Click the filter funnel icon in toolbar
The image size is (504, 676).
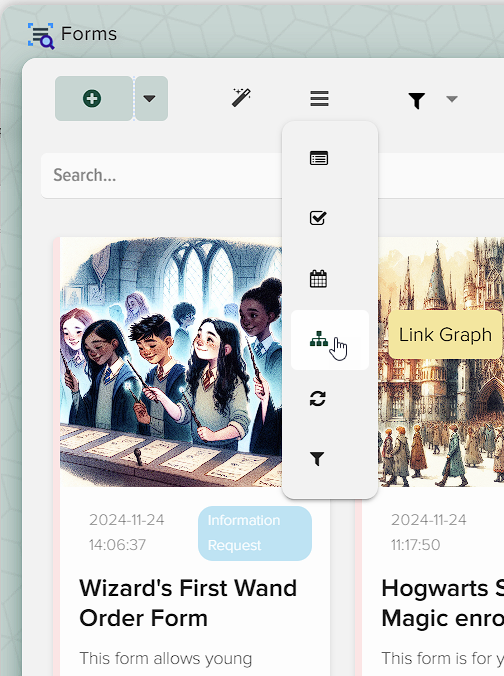coord(417,100)
